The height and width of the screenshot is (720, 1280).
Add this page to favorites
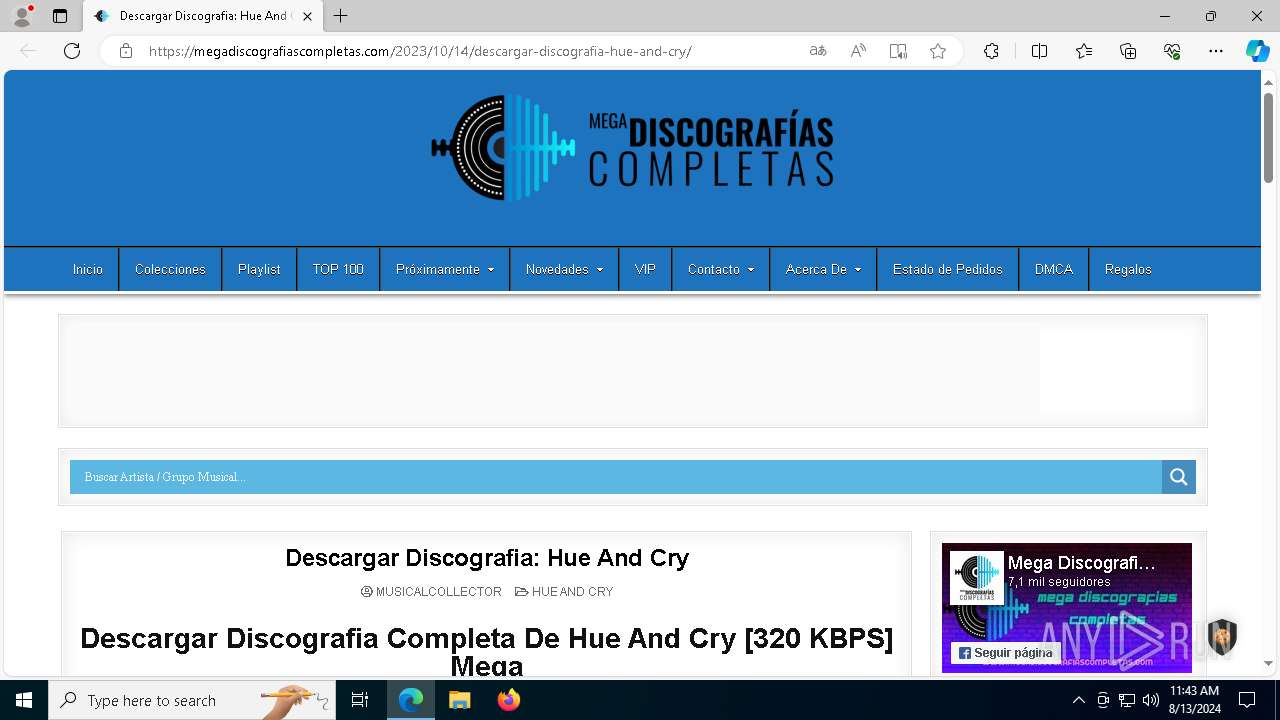point(938,51)
